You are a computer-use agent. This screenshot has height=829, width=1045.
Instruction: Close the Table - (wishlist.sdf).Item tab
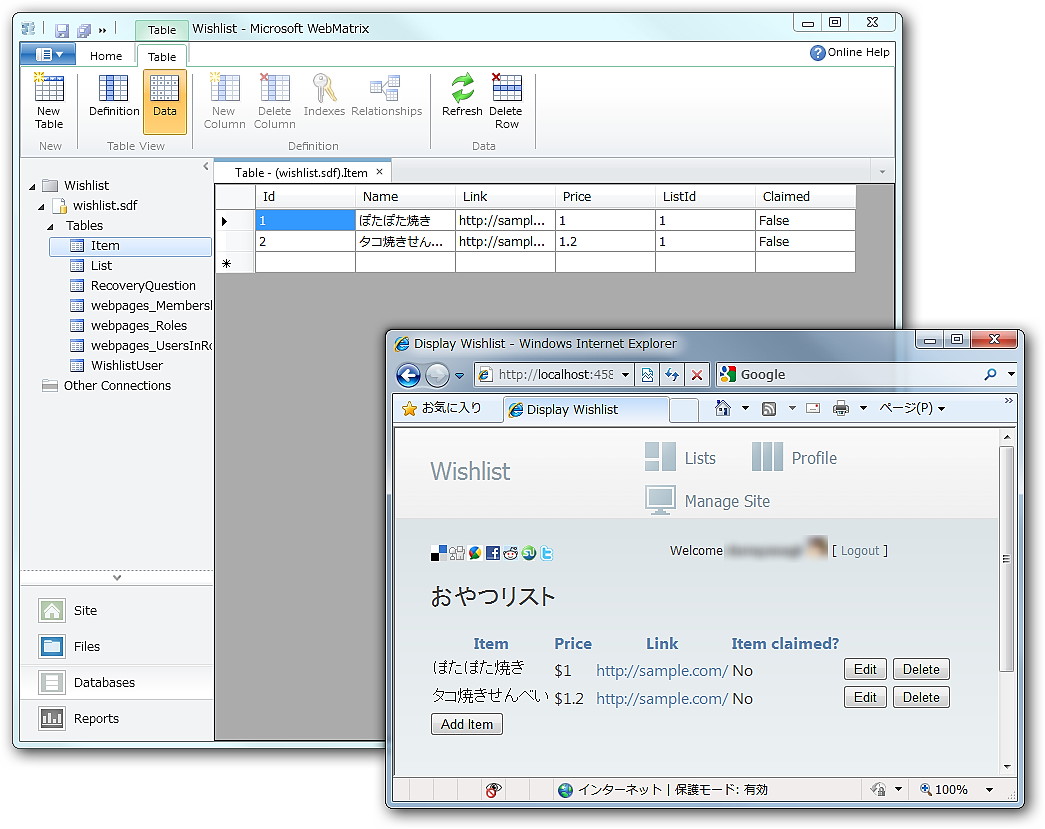coord(379,172)
